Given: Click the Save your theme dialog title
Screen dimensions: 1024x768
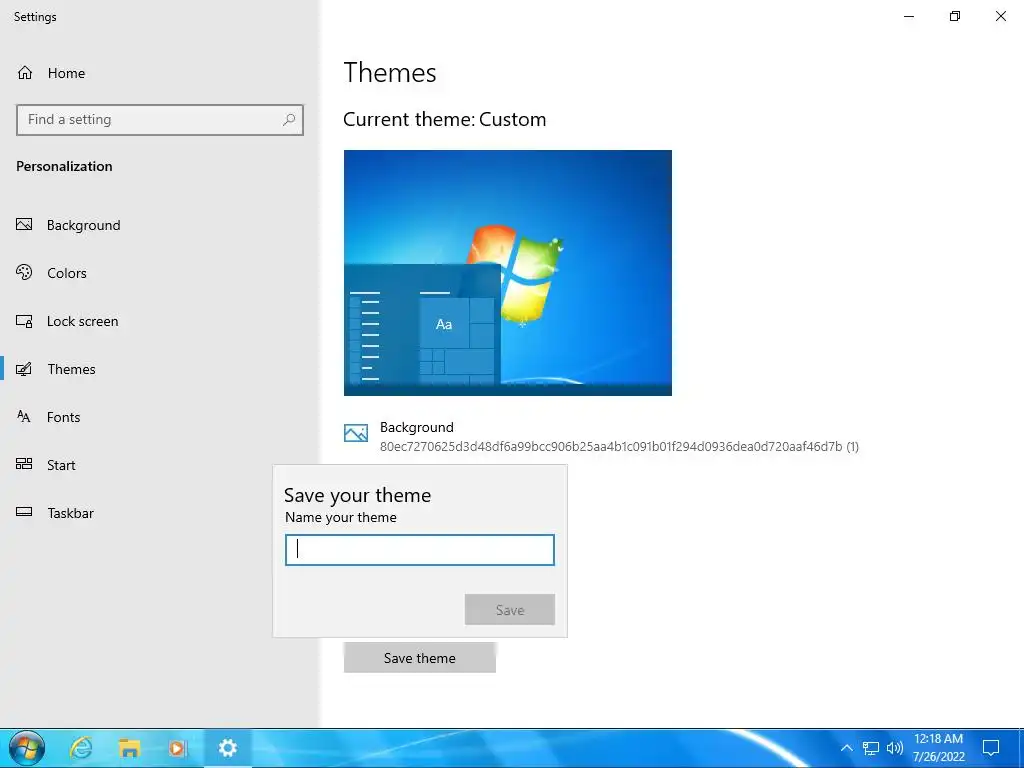Looking at the screenshot, I should (357, 496).
